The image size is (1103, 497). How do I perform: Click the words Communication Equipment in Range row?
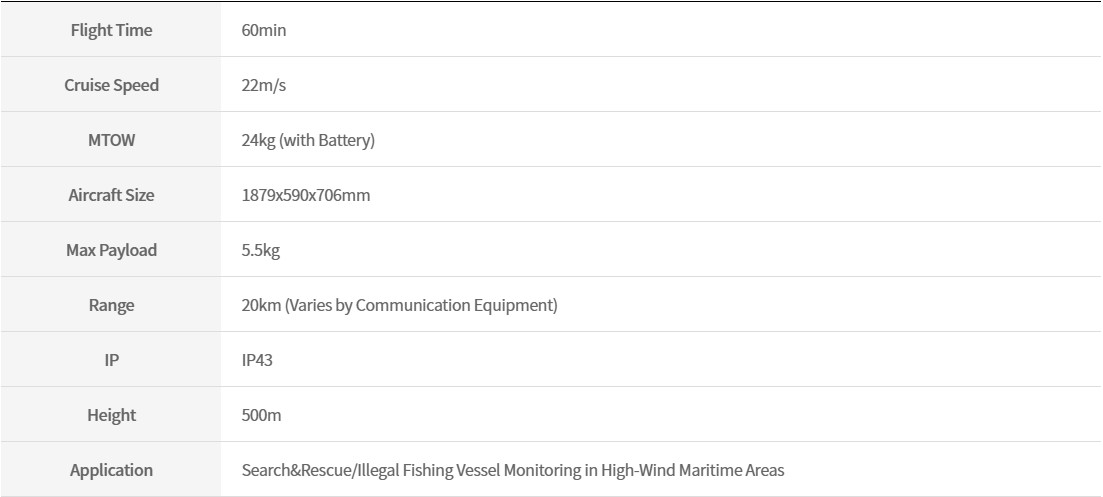[454, 305]
